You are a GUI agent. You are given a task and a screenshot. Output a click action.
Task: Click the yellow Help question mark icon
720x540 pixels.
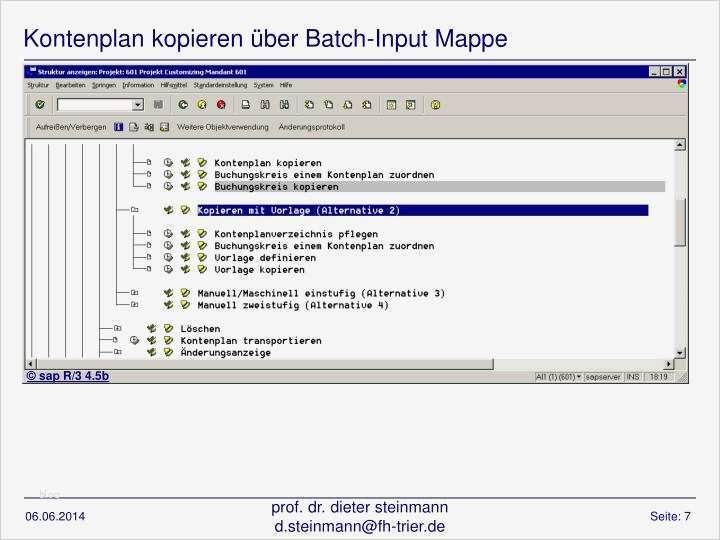click(x=435, y=105)
